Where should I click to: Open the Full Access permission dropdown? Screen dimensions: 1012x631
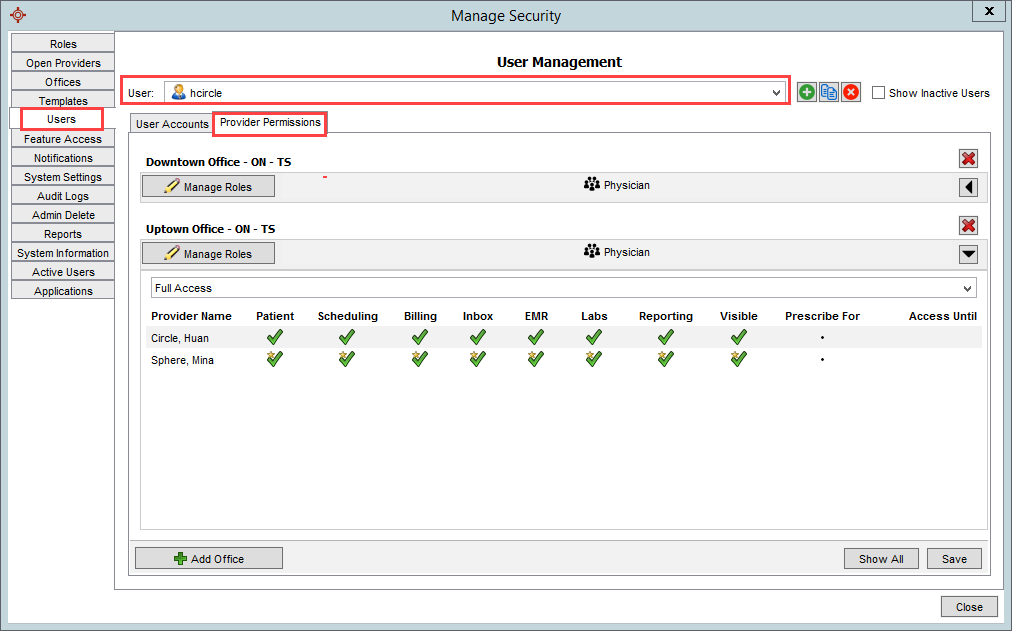966,288
